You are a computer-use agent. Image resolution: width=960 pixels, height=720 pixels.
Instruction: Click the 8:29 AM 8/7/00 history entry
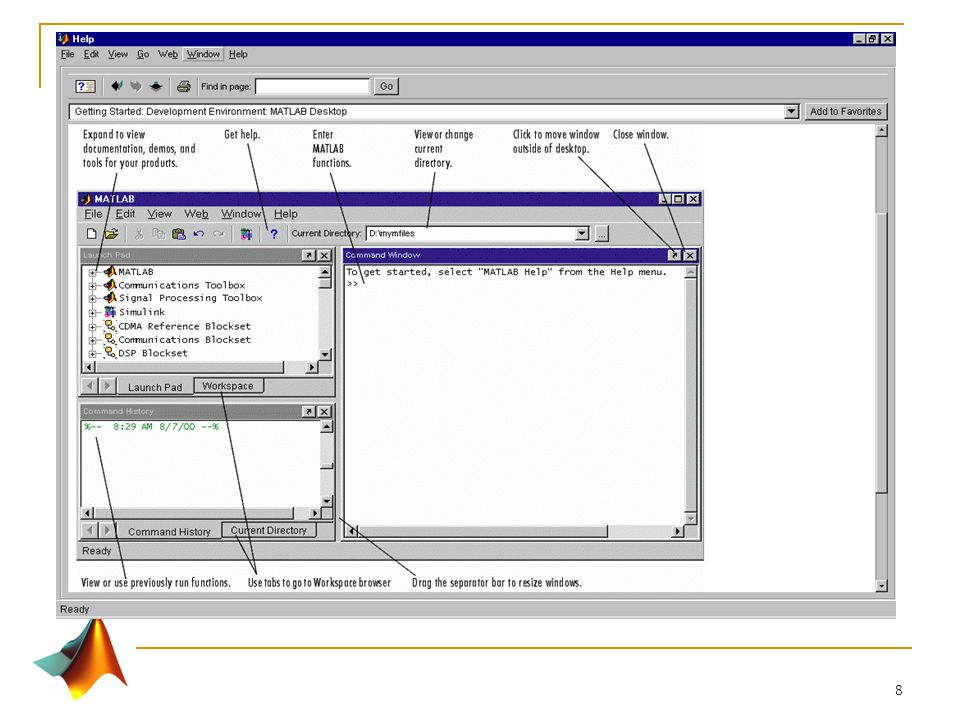(x=151, y=427)
